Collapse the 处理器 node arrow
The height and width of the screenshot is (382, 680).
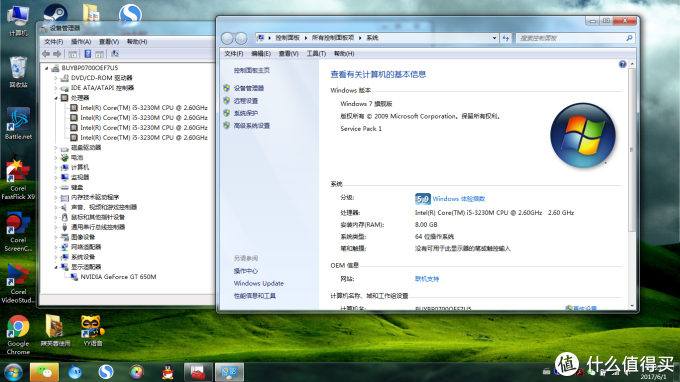[x=56, y=98]
